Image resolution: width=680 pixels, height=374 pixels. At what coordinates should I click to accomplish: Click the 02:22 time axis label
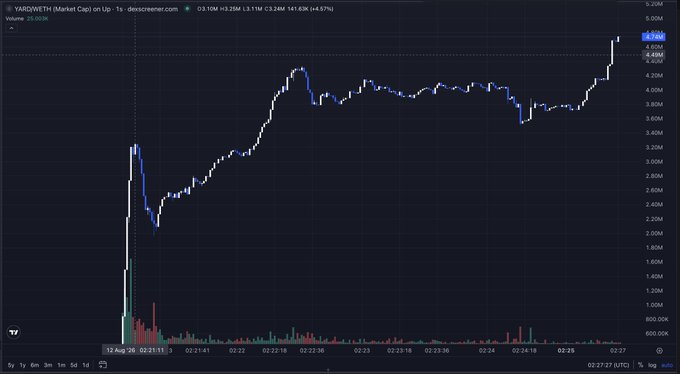pos(237,351)
